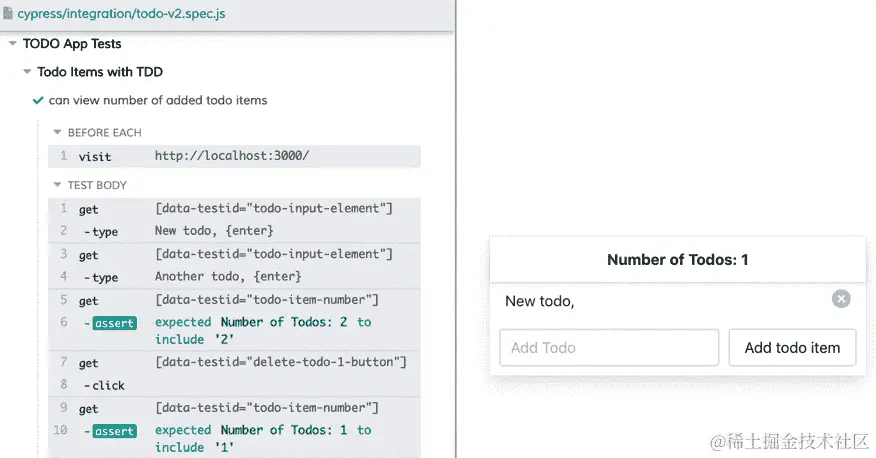Click the 'New todo,' list item text

[x=540, y=301]
